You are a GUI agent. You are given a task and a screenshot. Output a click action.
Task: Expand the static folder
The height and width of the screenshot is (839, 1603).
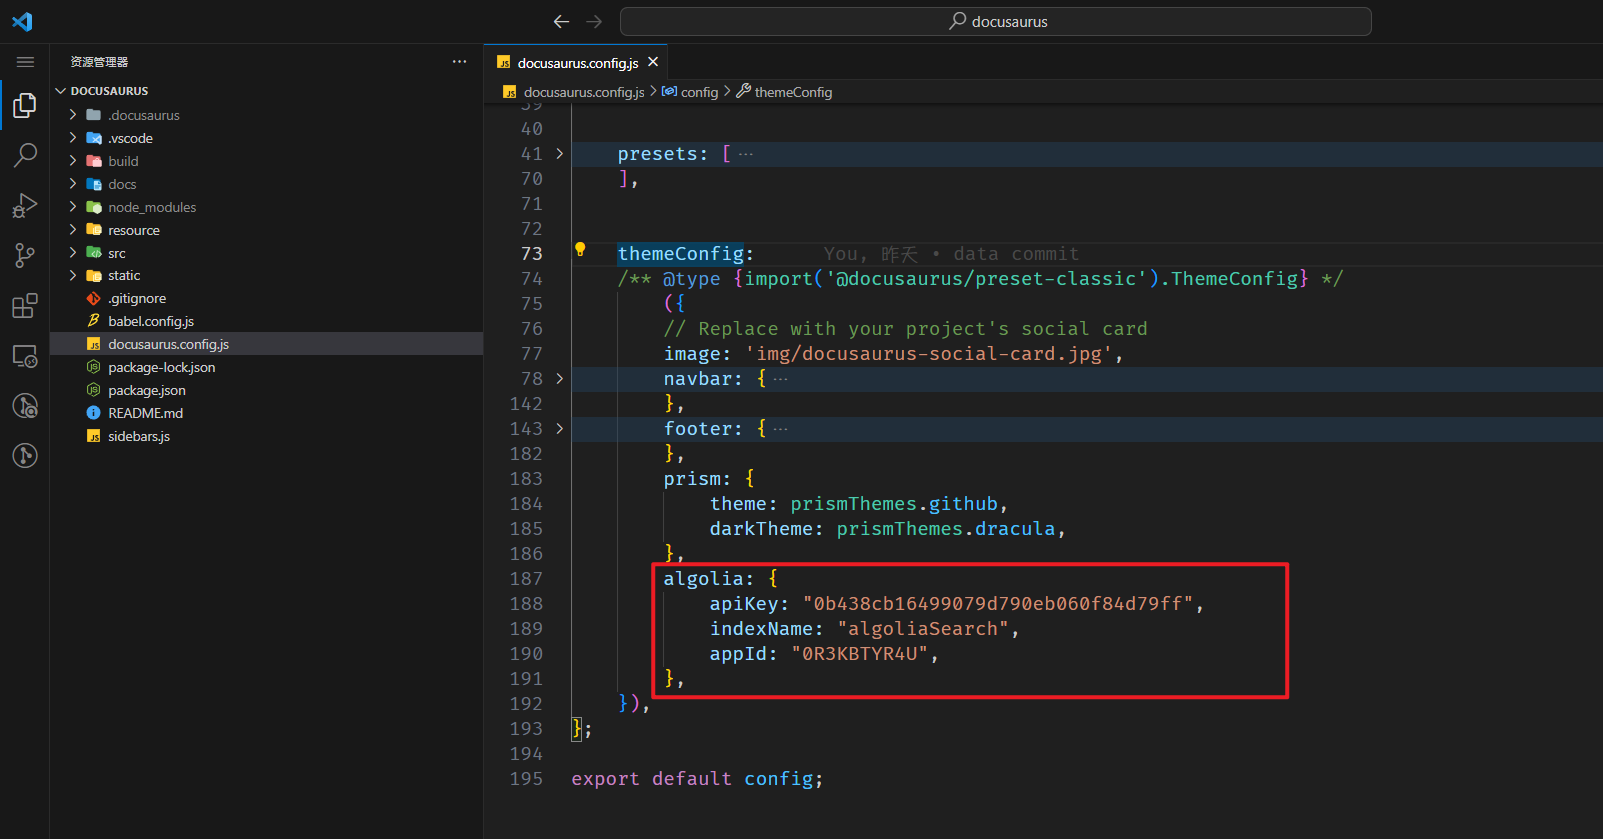[x=73, y=275]
